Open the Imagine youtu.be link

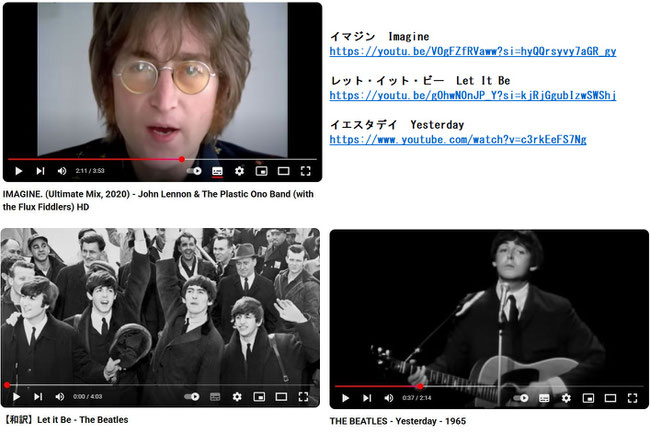(473, 51)
